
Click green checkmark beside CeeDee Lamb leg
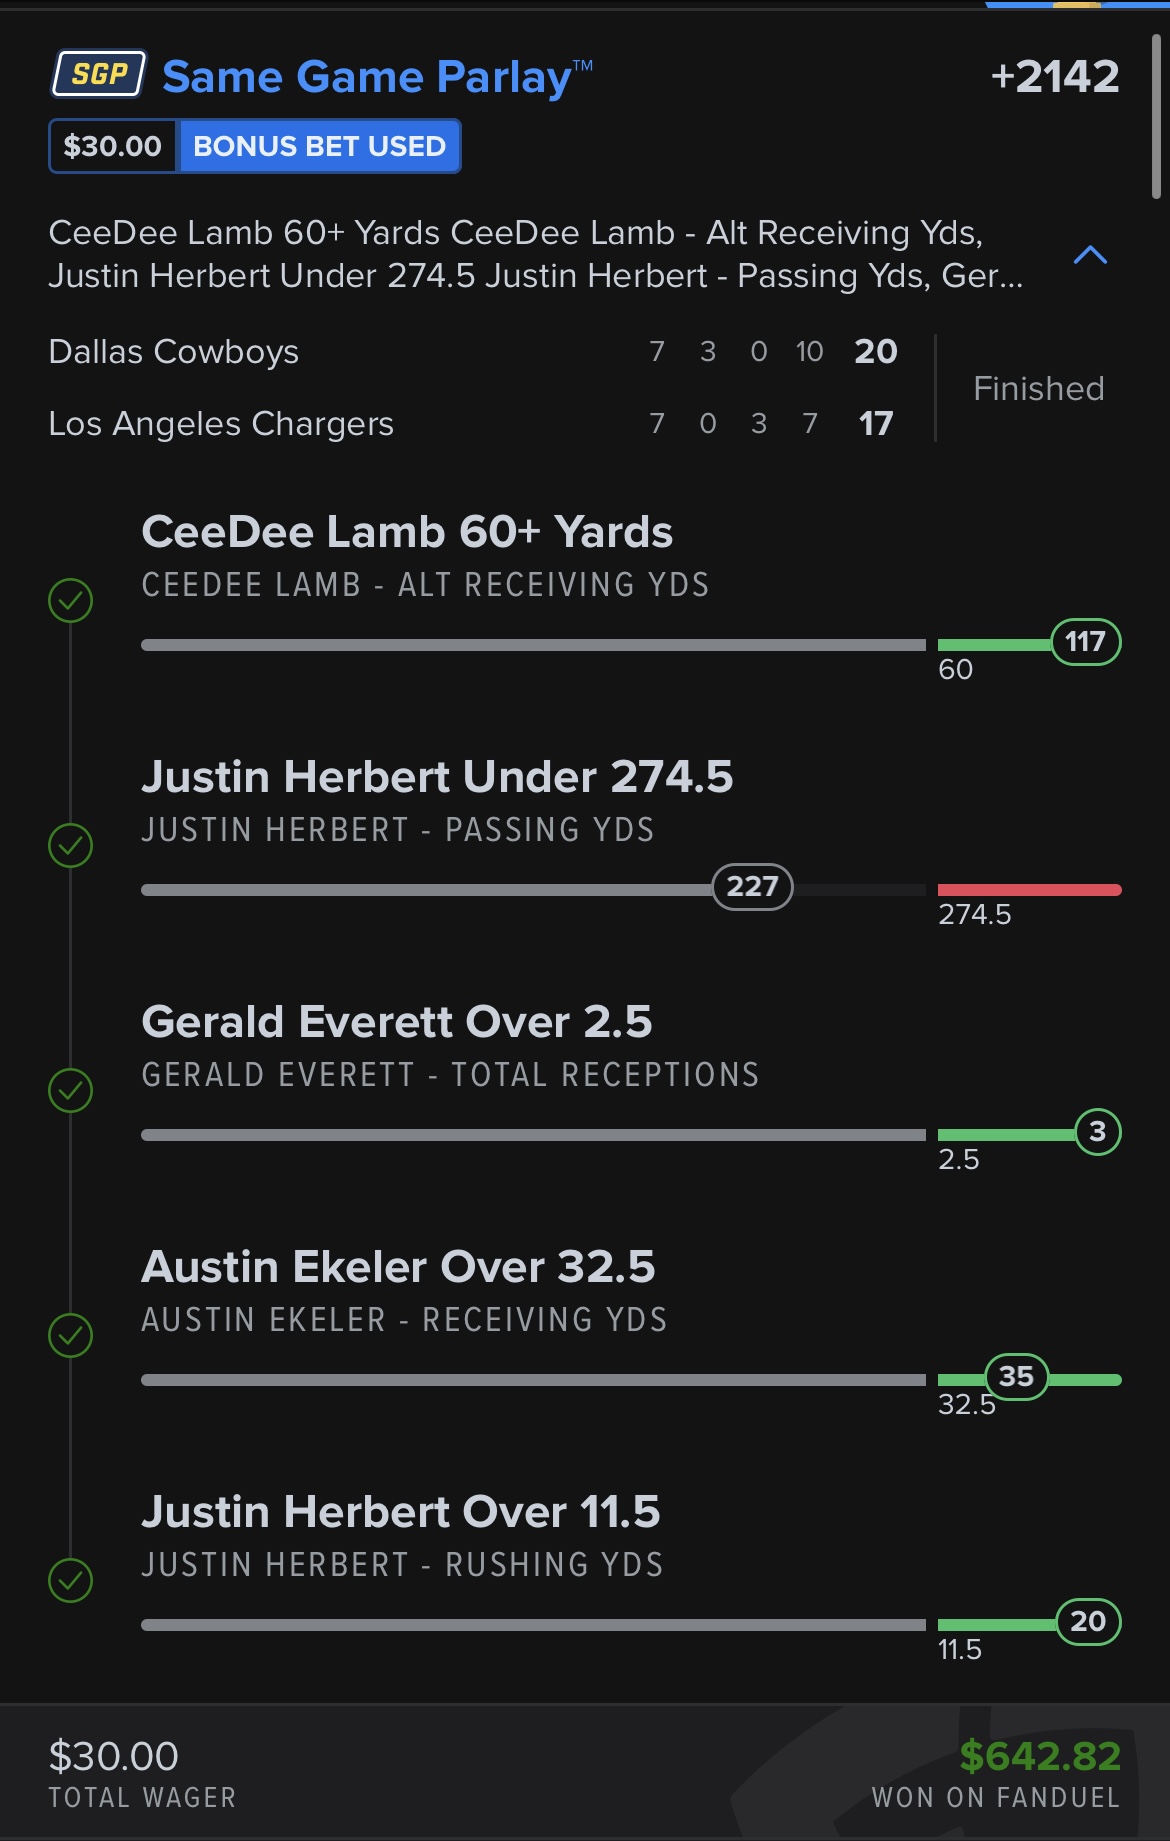coord(71,601)
